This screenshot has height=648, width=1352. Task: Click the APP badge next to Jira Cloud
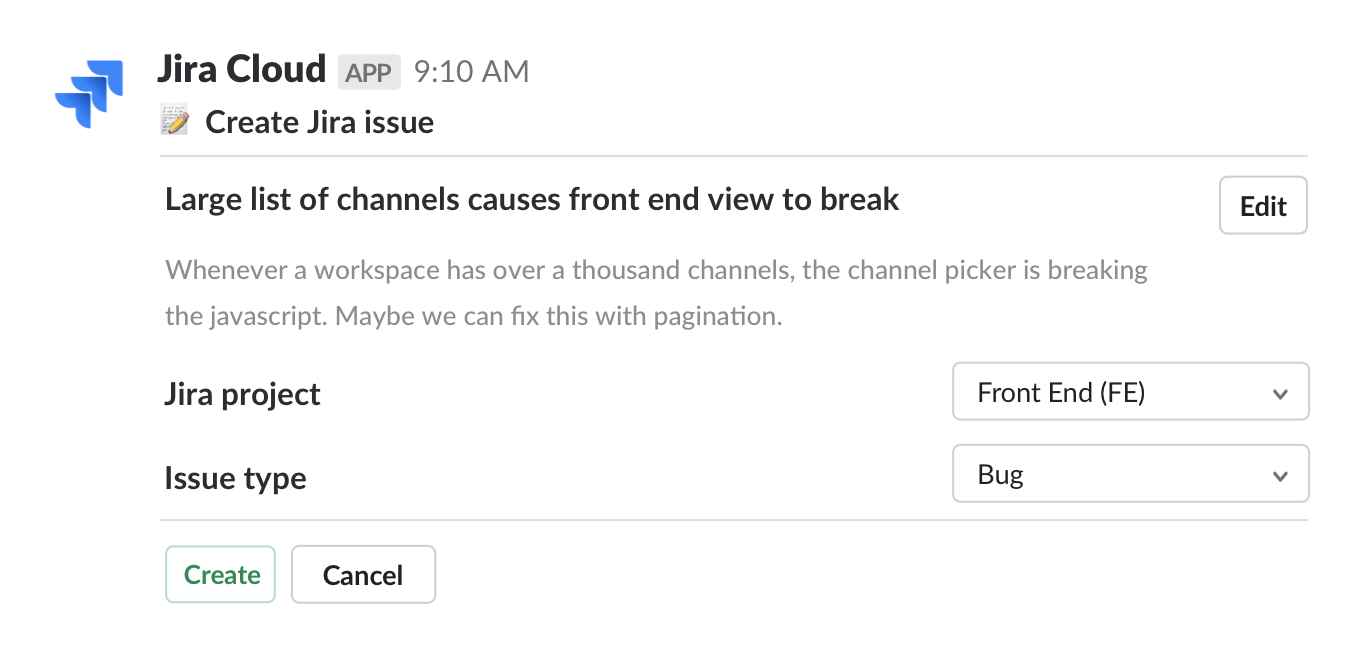click(x=369, y=71)
